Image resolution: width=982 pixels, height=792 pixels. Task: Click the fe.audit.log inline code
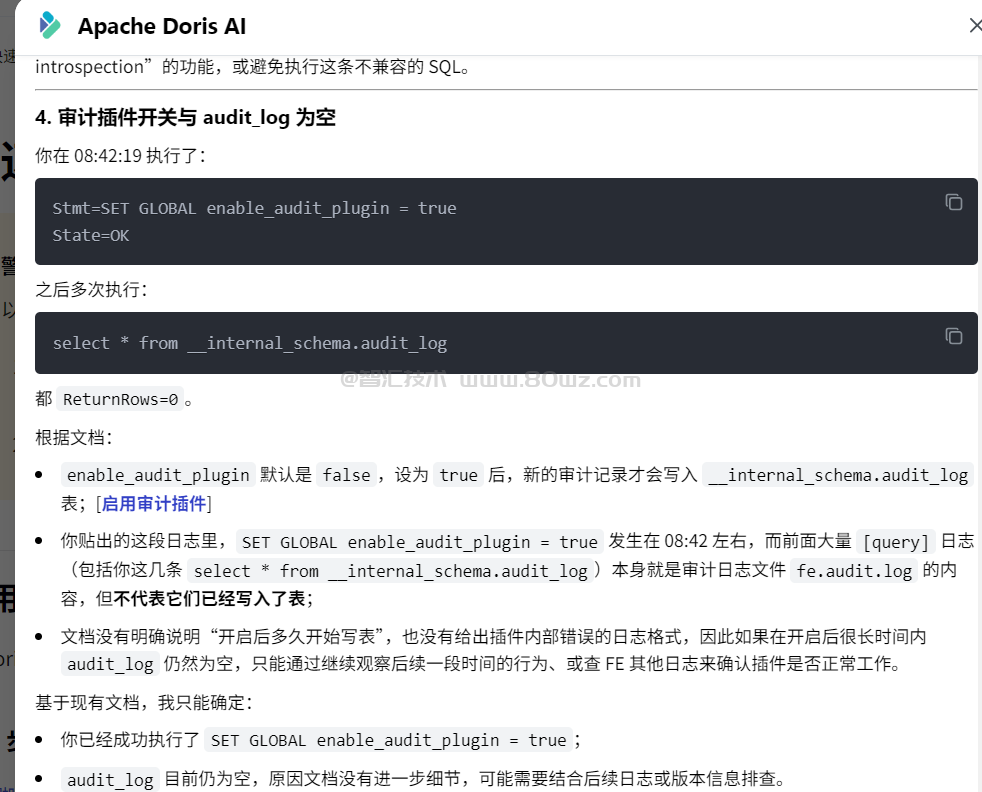click(x=854, y=571)
